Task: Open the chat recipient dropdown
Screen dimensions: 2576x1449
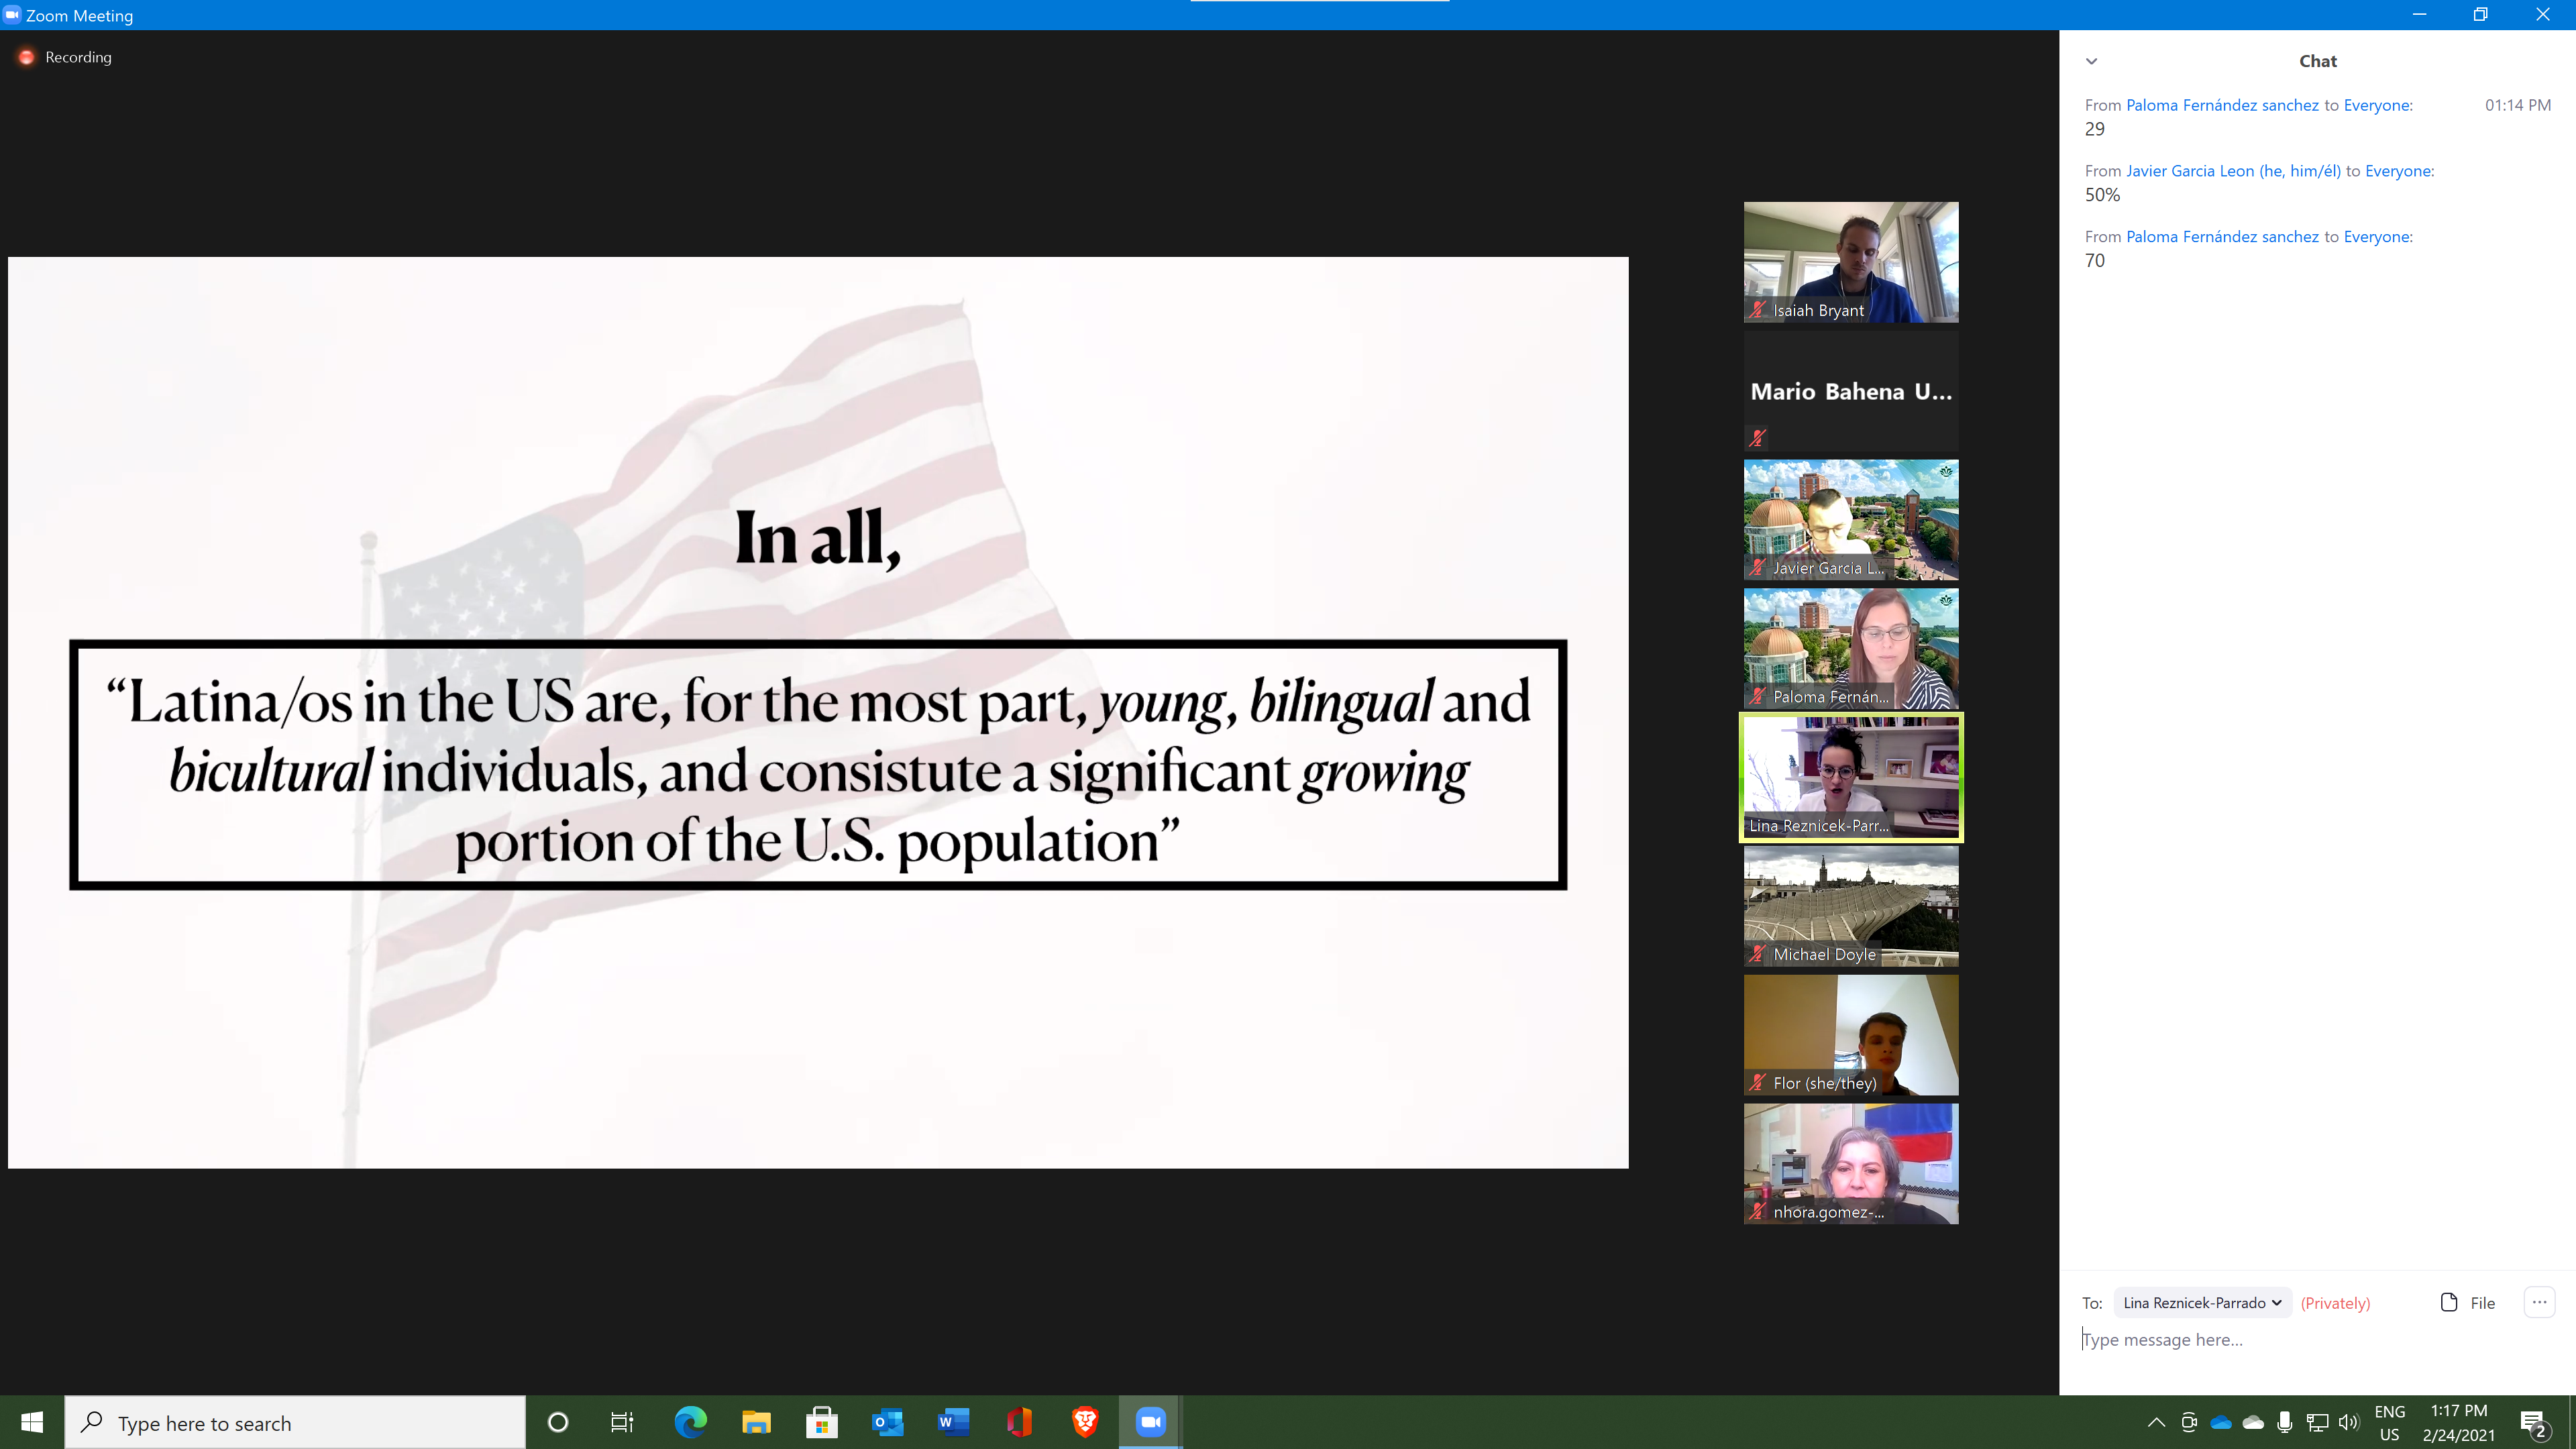Action: pos(2201,1302)
